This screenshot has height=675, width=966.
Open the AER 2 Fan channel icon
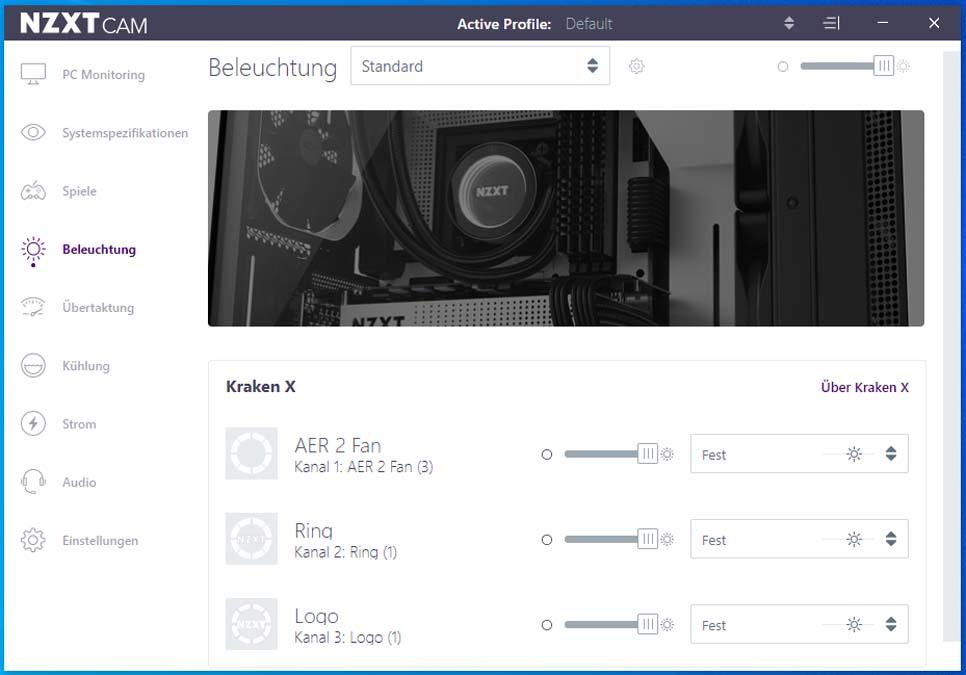pyautogui.click(x=251, y=454)
